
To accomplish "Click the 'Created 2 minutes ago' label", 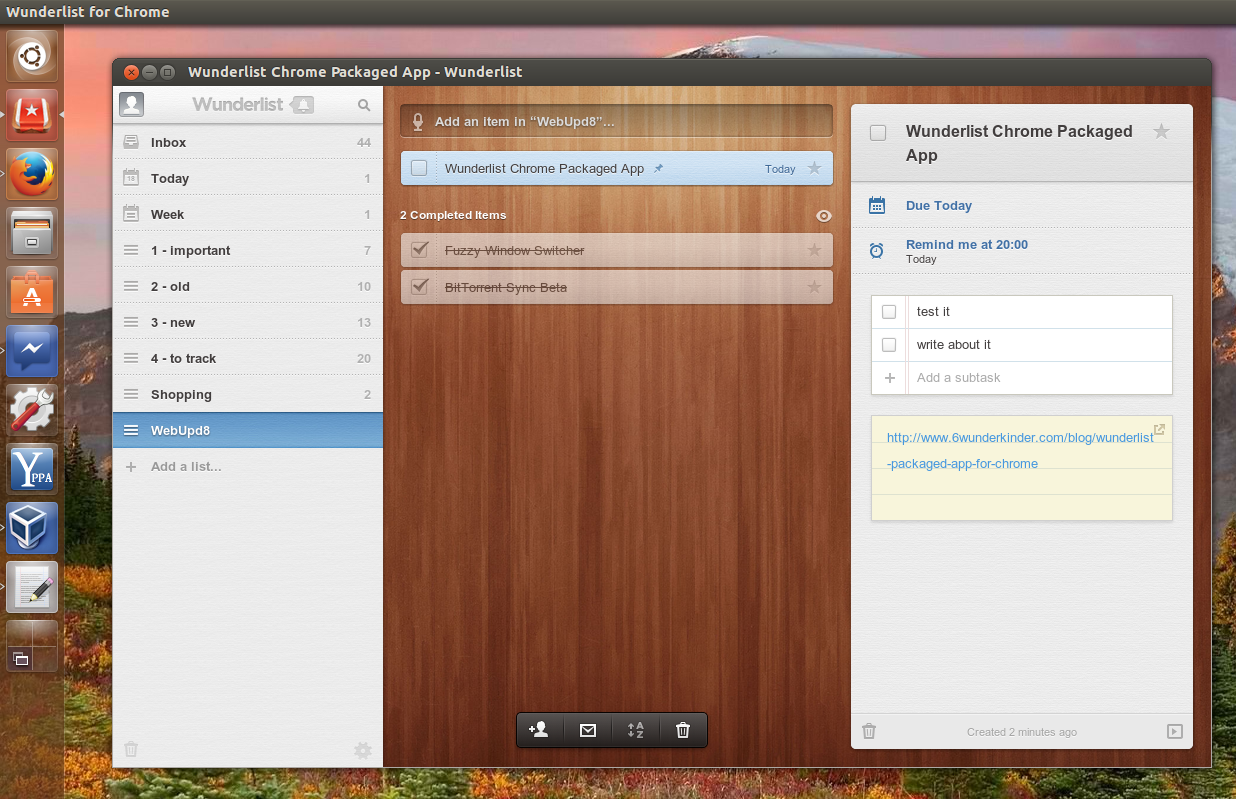I will (x=1022, y=732).
